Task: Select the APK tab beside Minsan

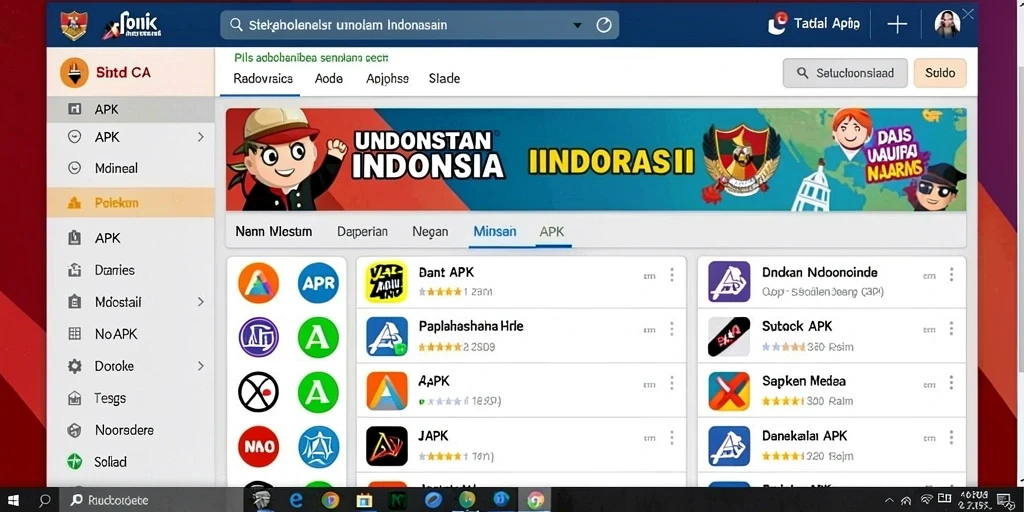Action: 552,231
